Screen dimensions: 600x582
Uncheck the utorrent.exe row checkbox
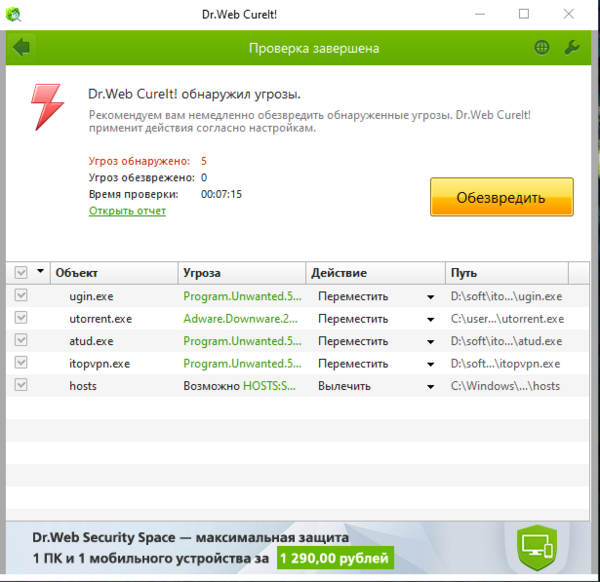coord(21,318)
